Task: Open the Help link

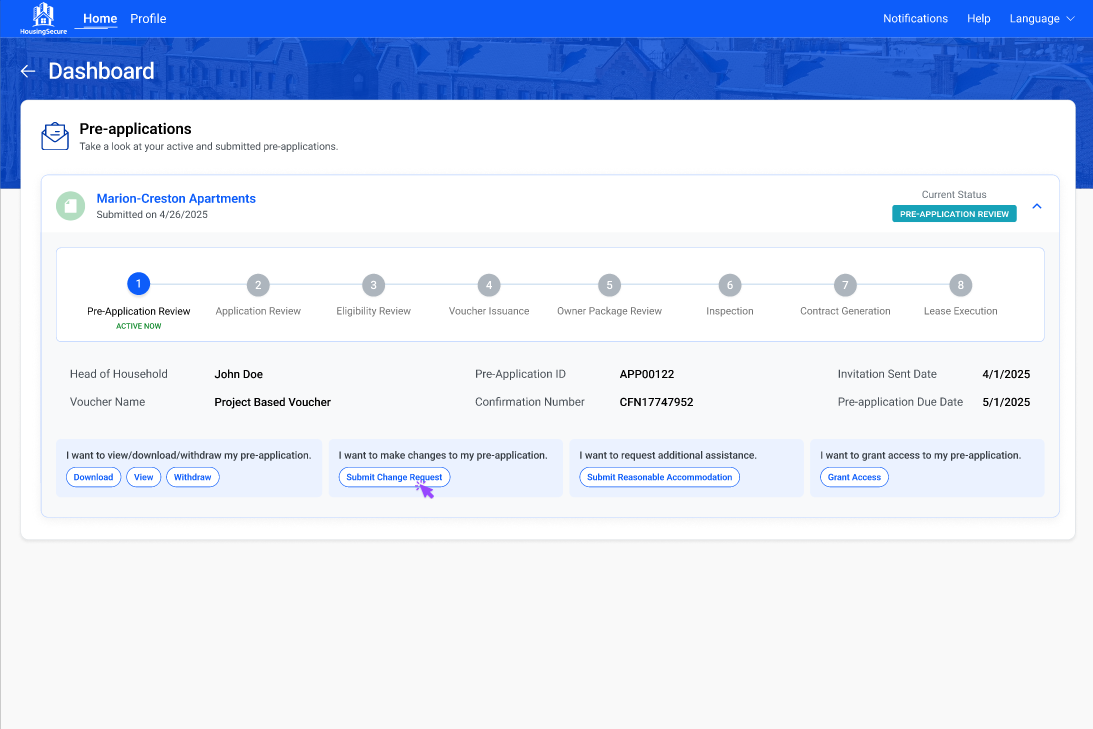Action: coord(978,19)
